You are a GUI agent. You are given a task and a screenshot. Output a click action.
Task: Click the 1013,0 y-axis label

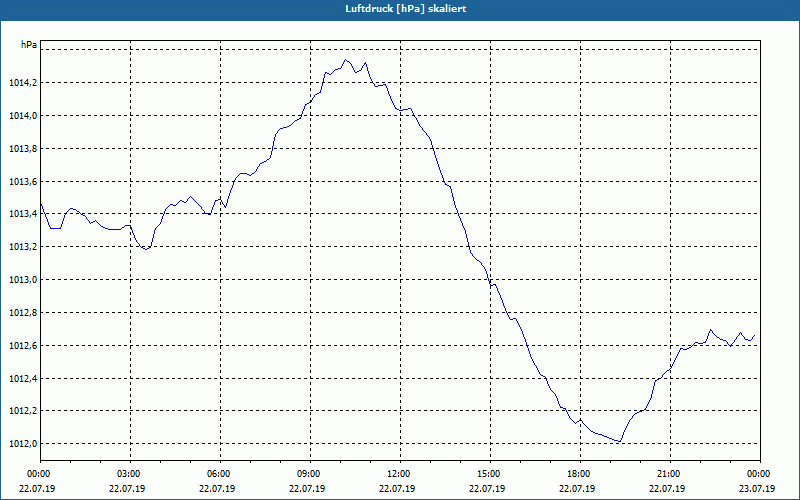click(x=23, y=280)
